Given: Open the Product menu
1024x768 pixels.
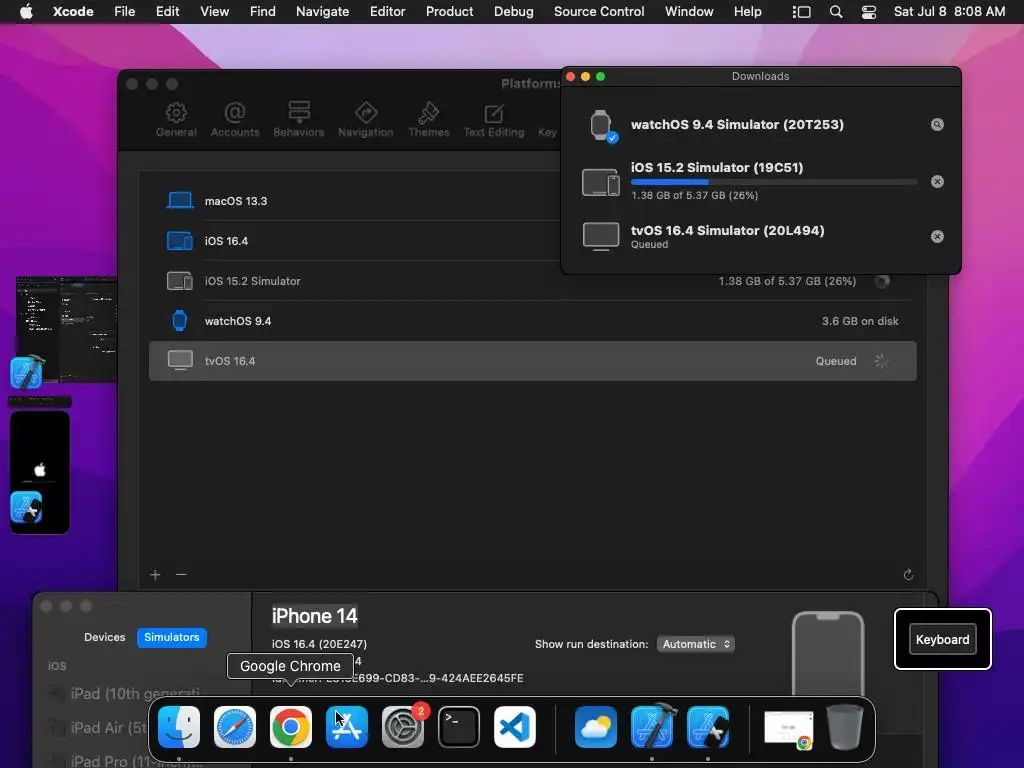Looking at the screenshot, I should [x=449, y=12].
